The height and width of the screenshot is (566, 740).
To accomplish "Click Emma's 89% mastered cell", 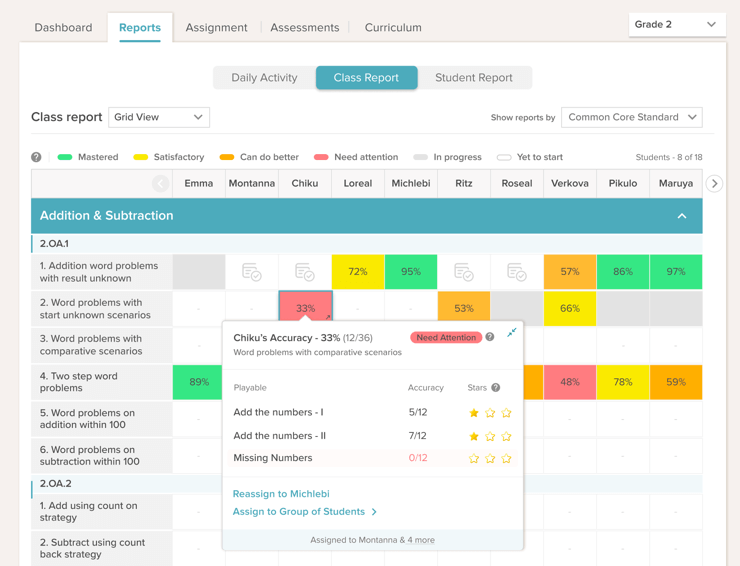I will pyautogui.click(x=199, y=382).
